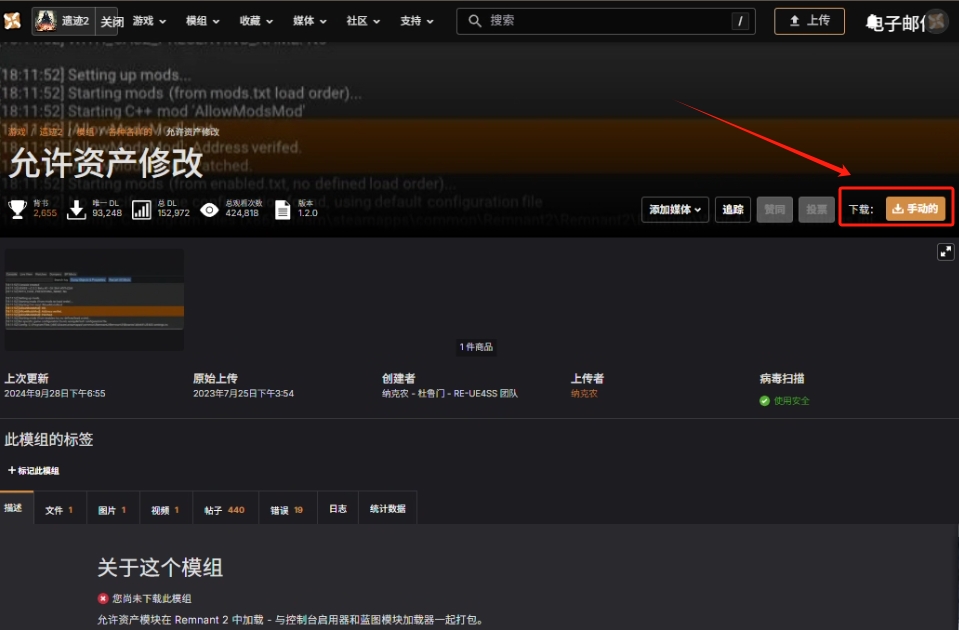The width and height of the screenshot is (959, 630).
Task: Click the 原始上传 date 2023年7月25日下午3:54
Action: pos(243,393)
